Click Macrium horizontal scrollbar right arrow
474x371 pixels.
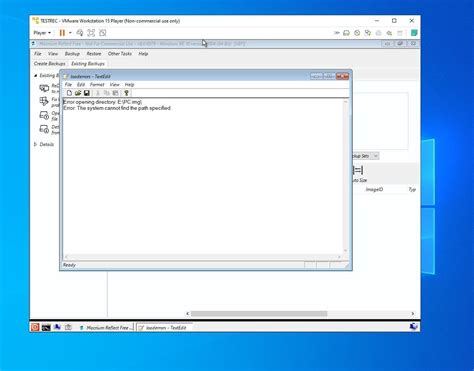413,314
